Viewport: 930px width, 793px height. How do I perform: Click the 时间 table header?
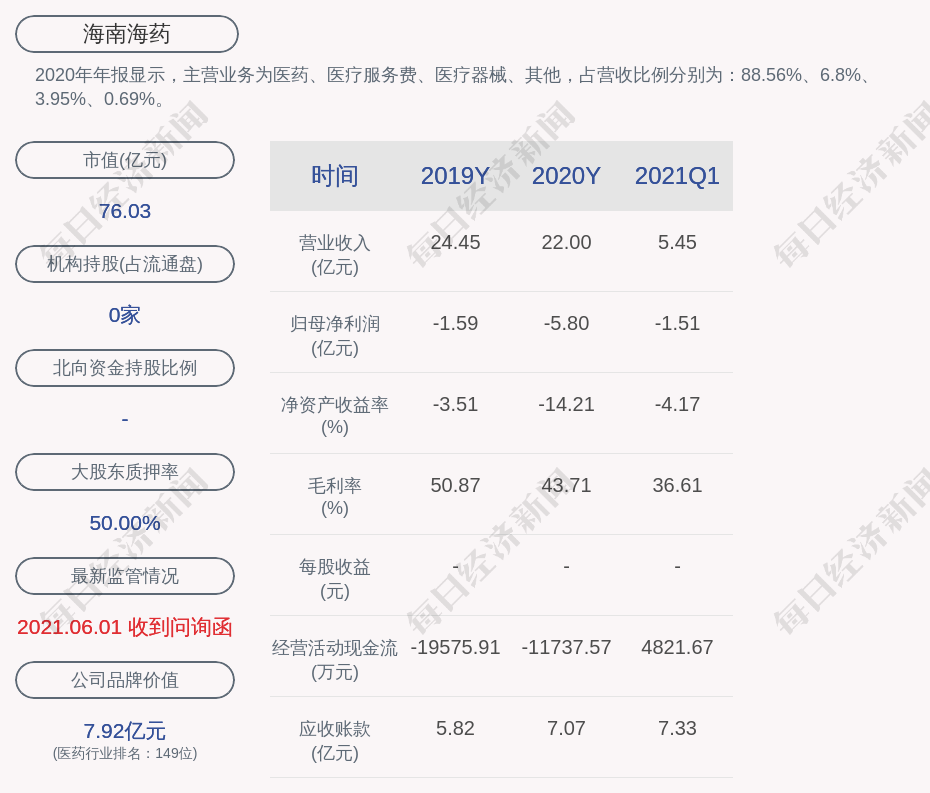pyautogui.click(x=335, y=176)
